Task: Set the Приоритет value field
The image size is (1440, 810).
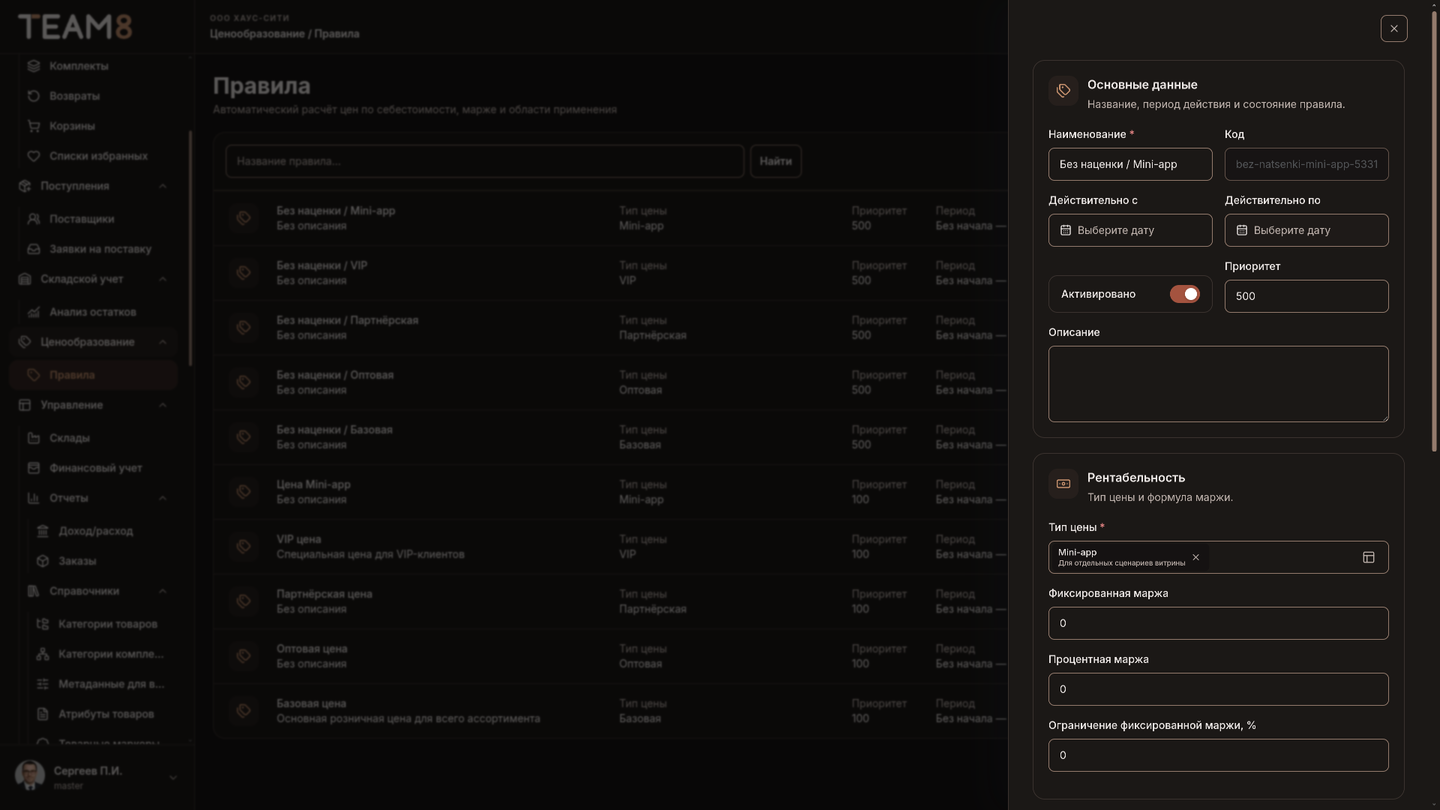Action: [x=1306, y=296]
